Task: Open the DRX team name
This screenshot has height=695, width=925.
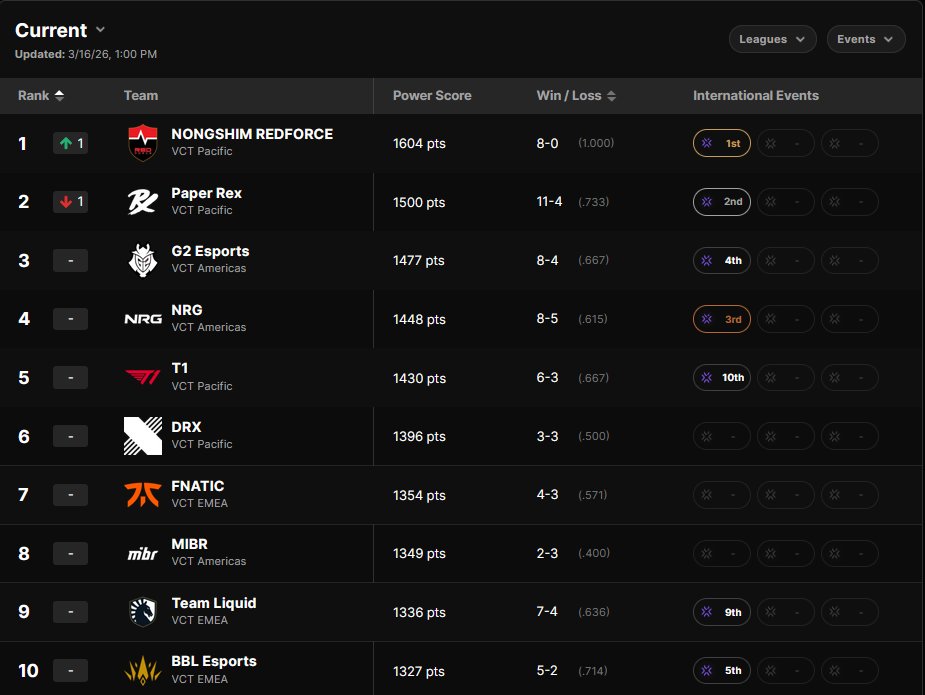Action: tap(186, 427)
